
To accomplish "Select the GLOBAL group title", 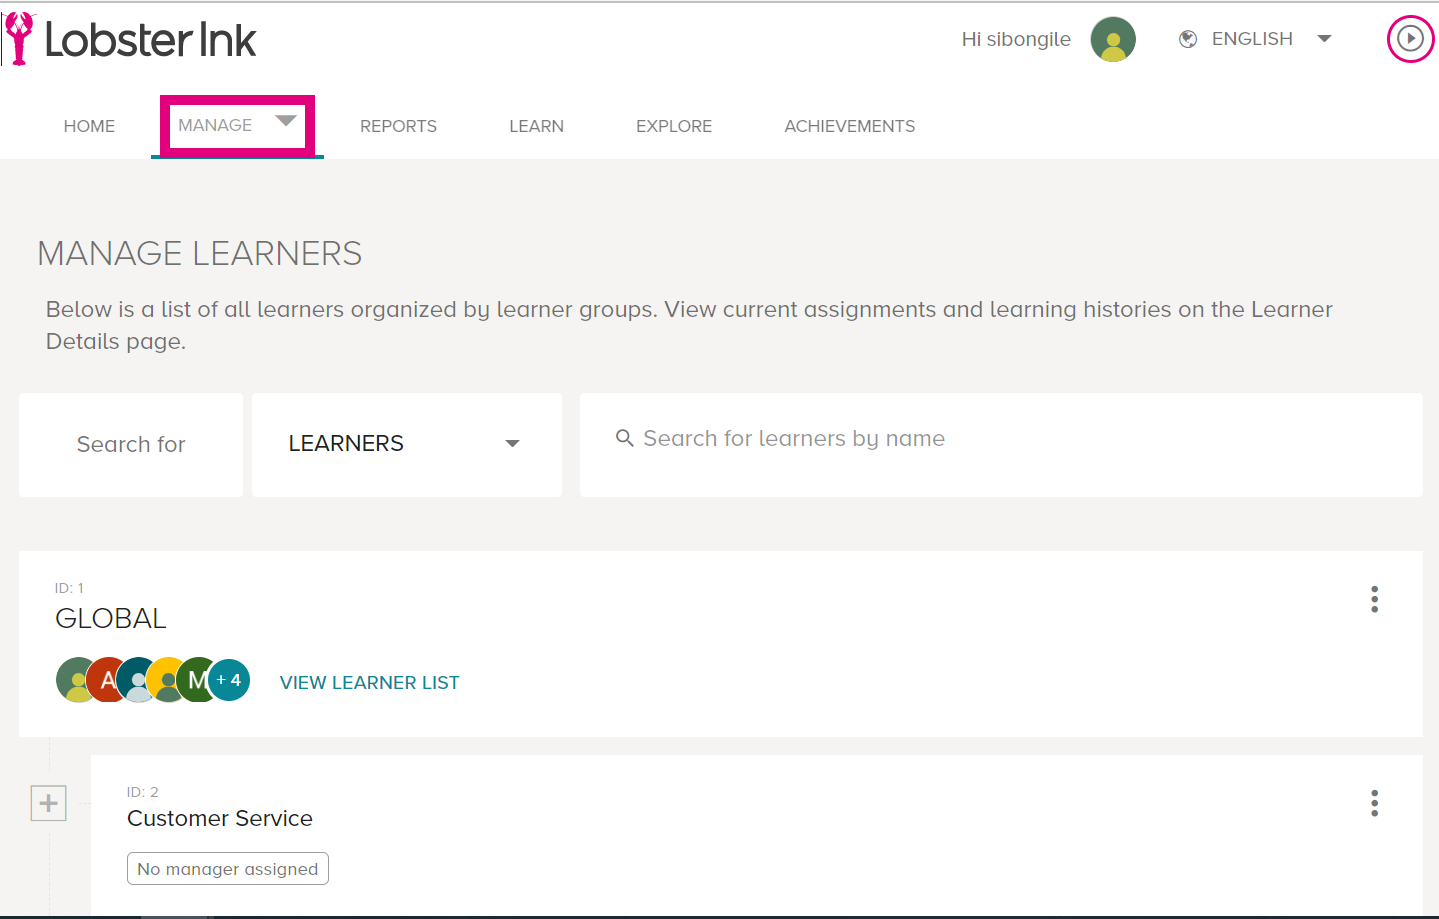I will coord(111,618).
